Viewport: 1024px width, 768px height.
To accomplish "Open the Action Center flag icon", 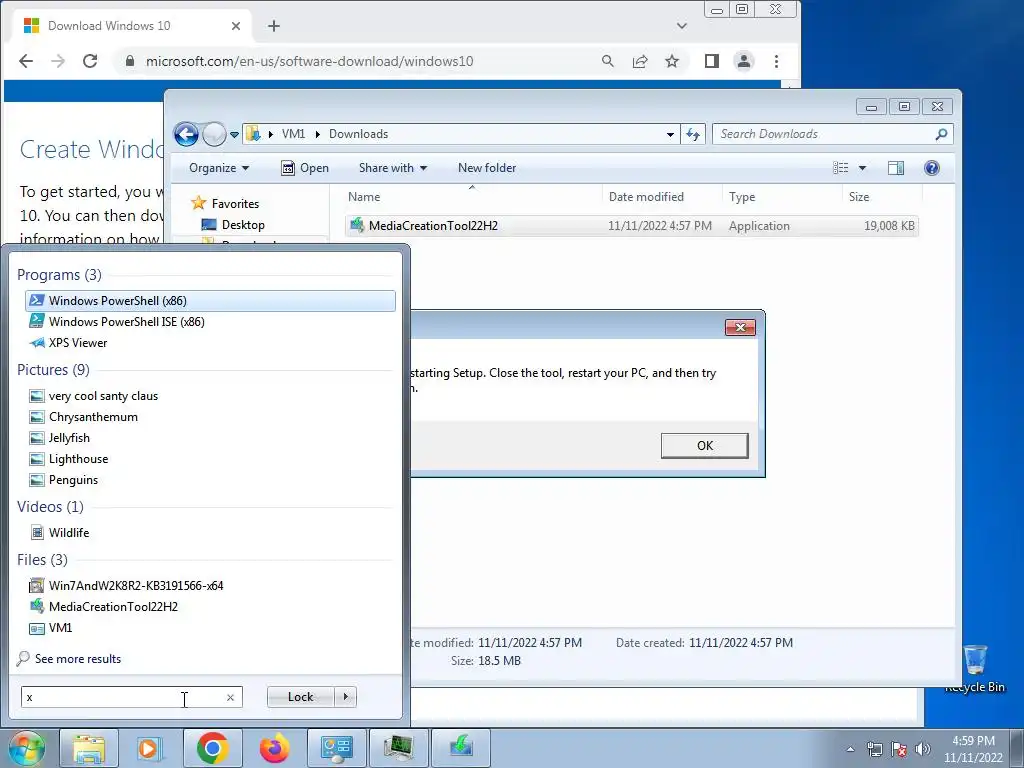I will coord(899,750).
